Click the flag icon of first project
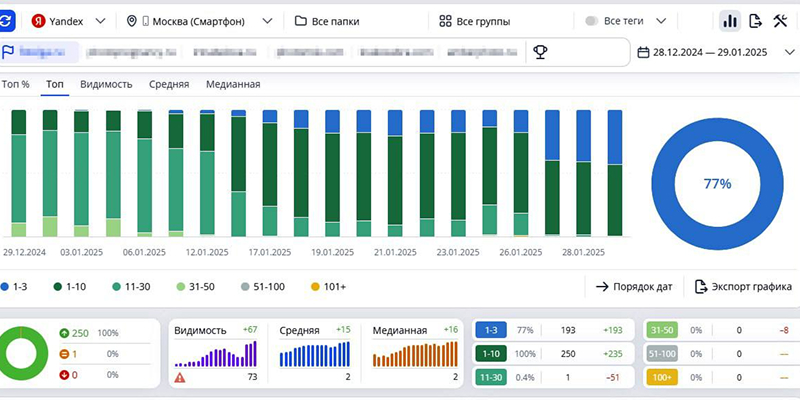The width and height of the screenshot is (800, 400). click(8, 52)
